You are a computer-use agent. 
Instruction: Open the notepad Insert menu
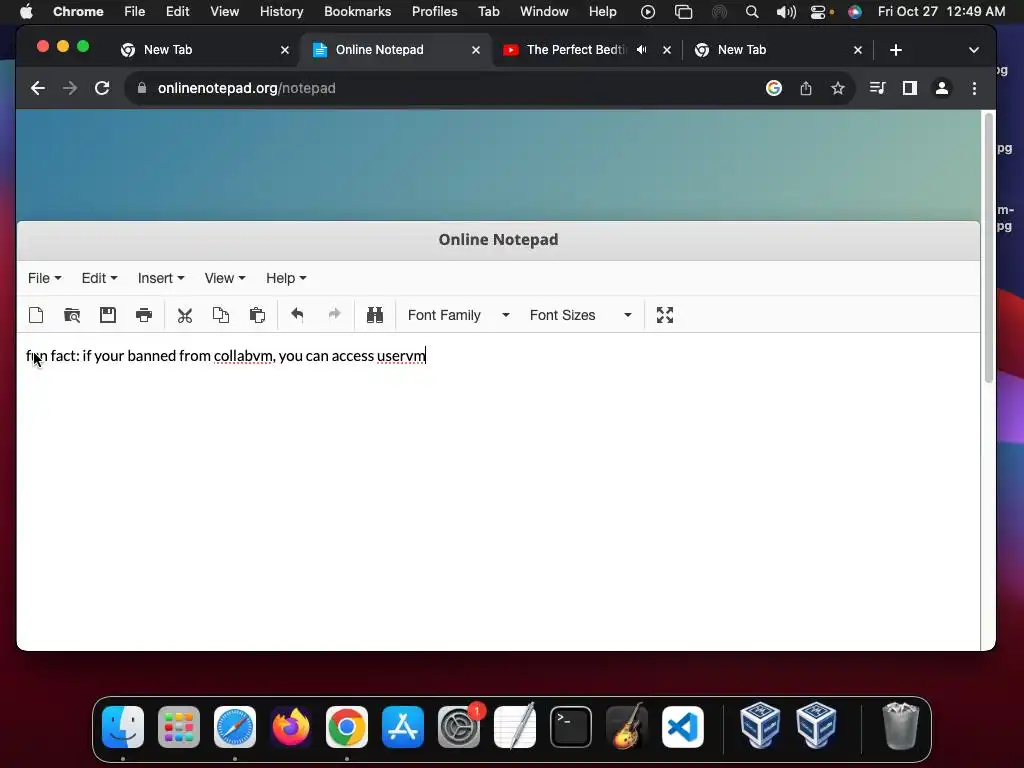point(161,278)
